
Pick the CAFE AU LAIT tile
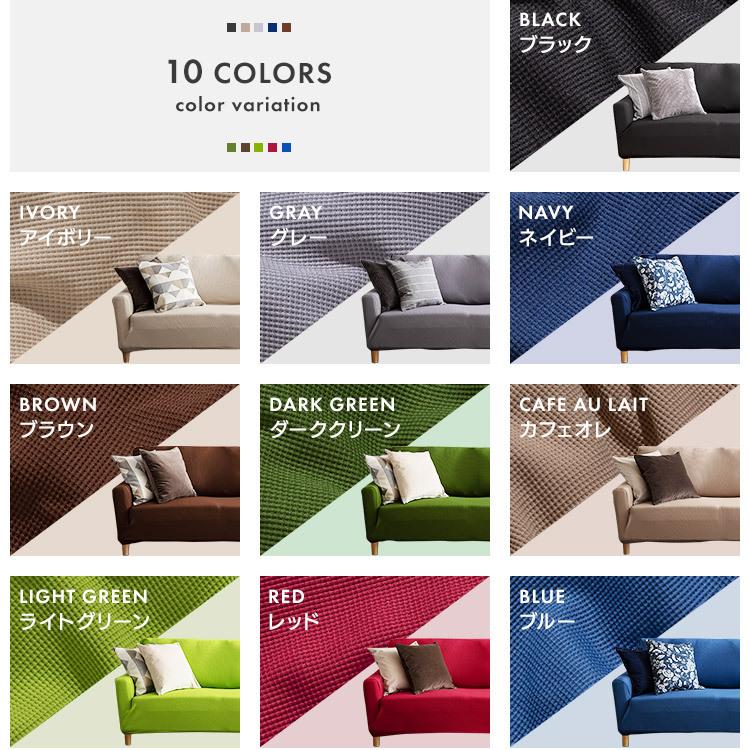click(x=625, y=470)
